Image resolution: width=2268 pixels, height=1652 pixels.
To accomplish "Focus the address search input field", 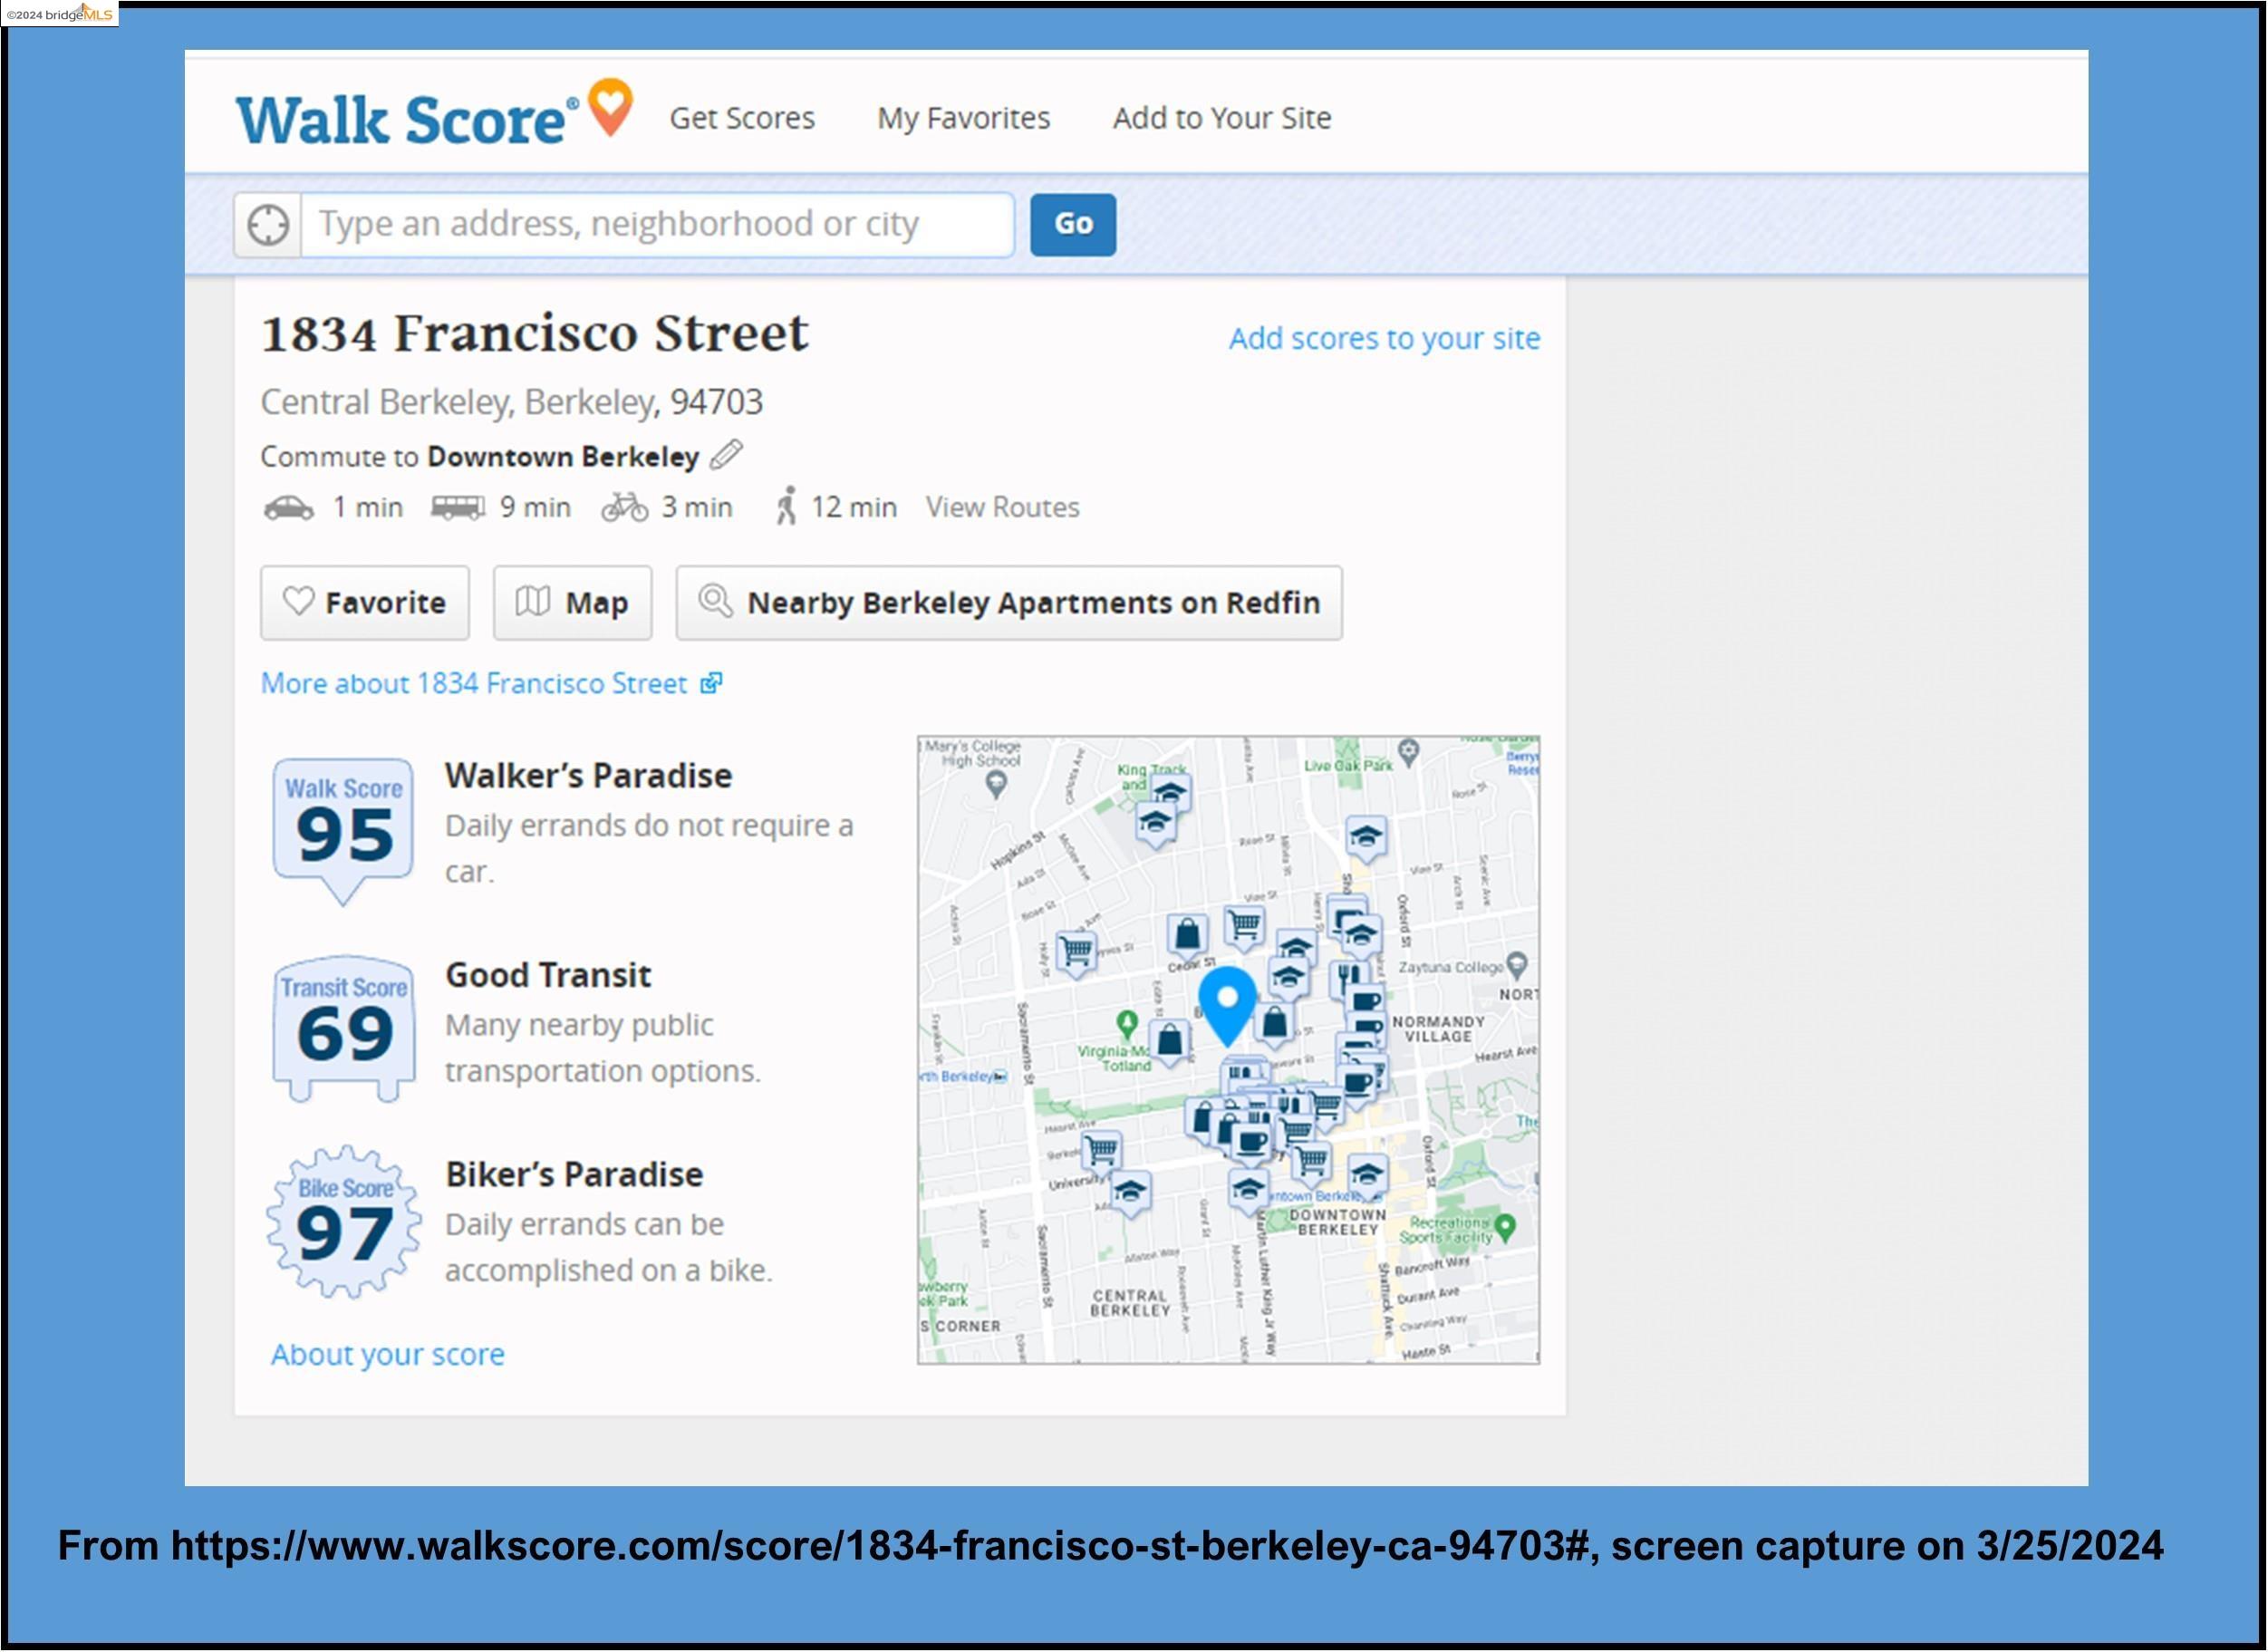I will 656,225.
